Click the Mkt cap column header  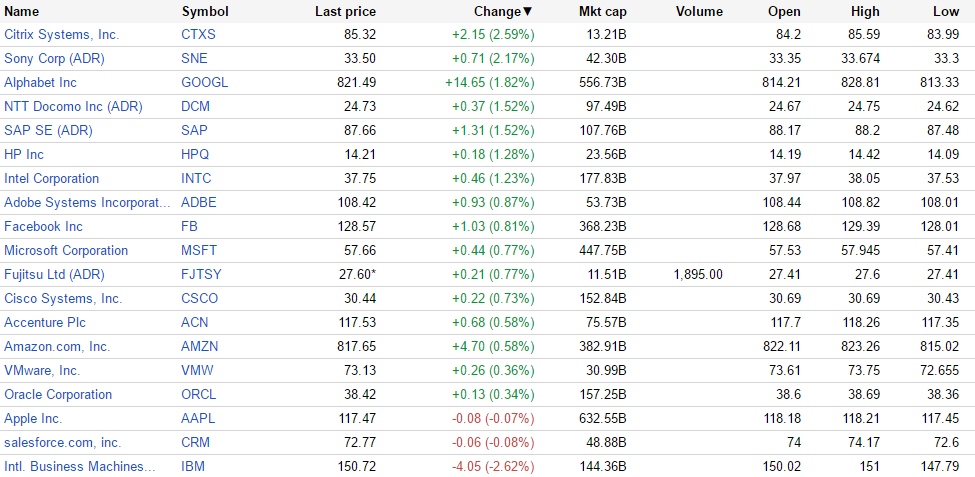(602, 11)
